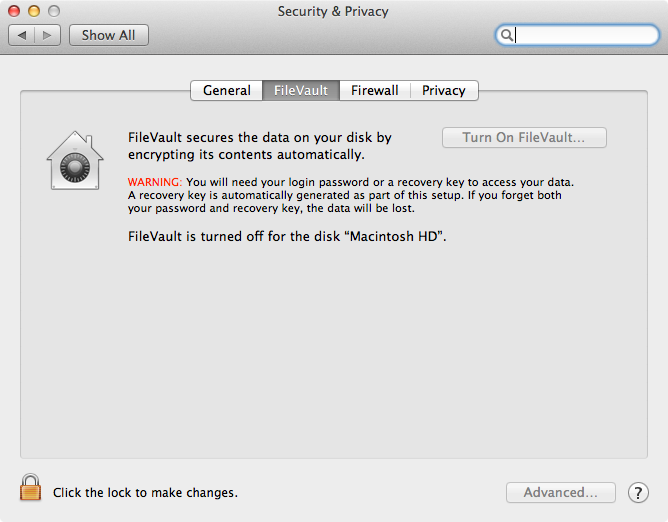Switch to the General tab
668x522 pixels.
227,90
